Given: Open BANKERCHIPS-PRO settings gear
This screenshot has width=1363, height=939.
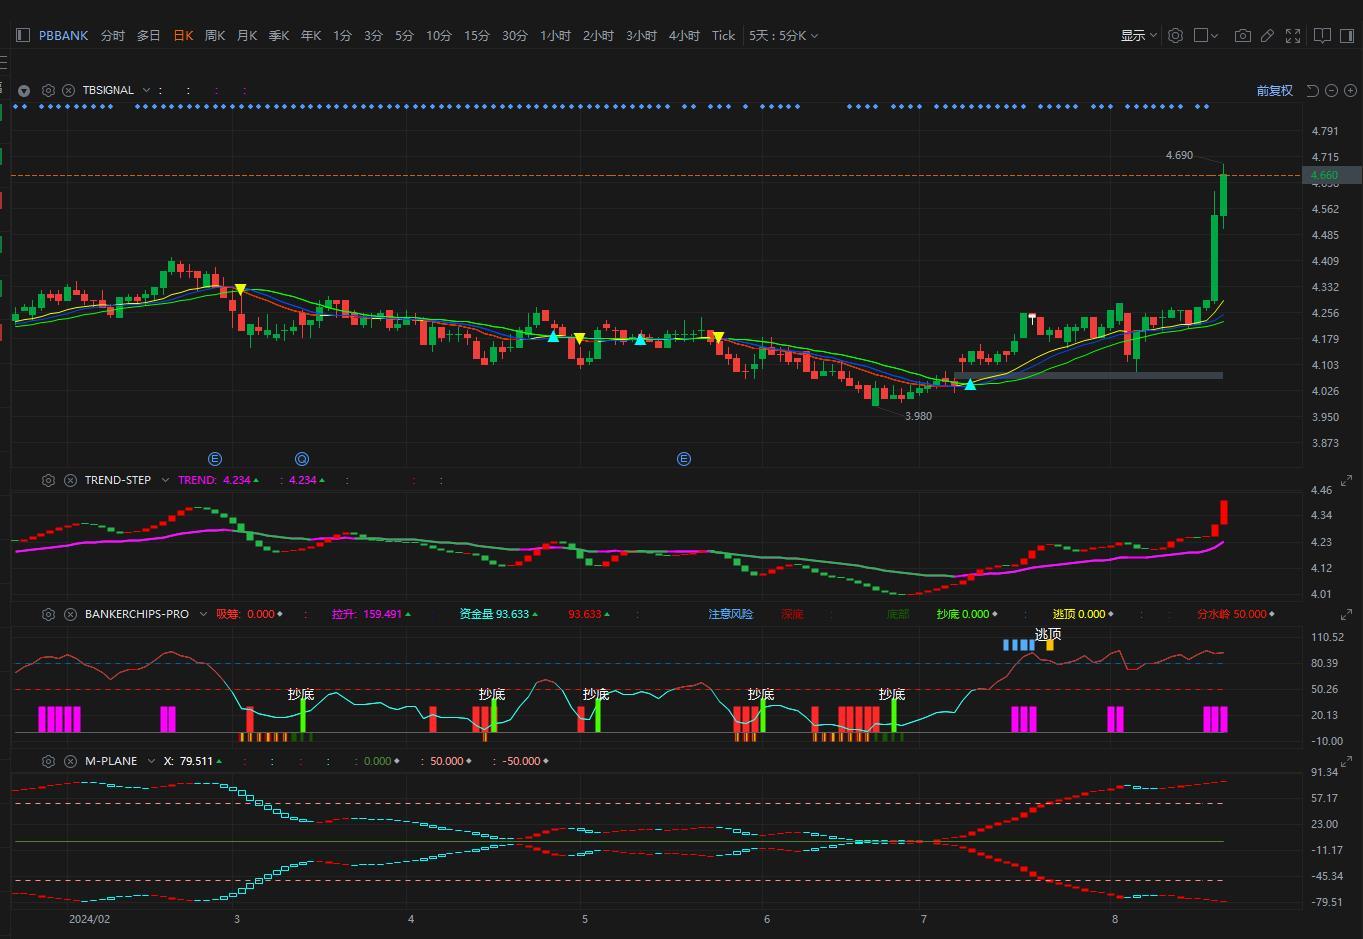Looking at the screenshot, I should pos(48,614).
